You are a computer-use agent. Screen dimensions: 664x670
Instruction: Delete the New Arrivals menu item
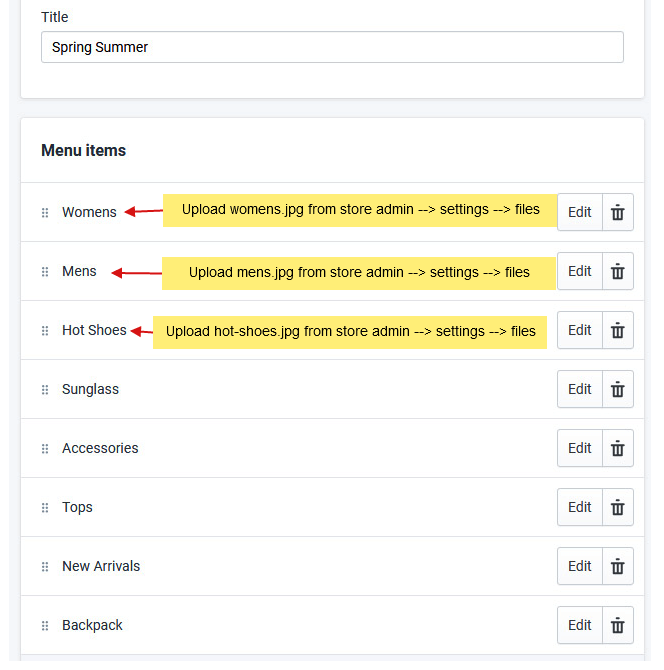click(x=618, y=566)
